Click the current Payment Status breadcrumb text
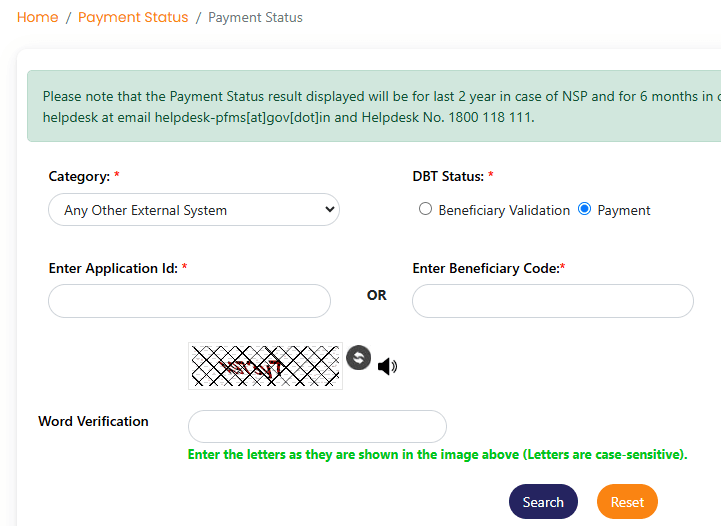 coord(255,17)
